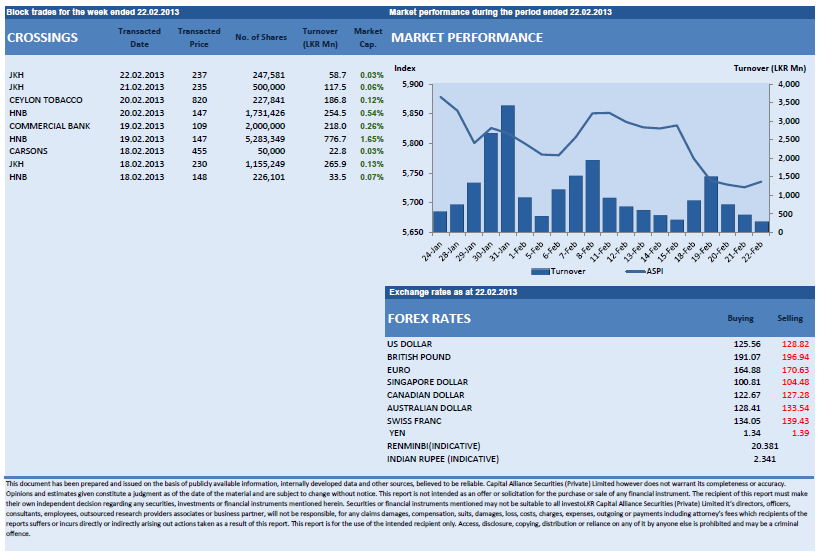Select the YEN currency row
The height and width of the screenshot is (558, 820).
point(598,433)
